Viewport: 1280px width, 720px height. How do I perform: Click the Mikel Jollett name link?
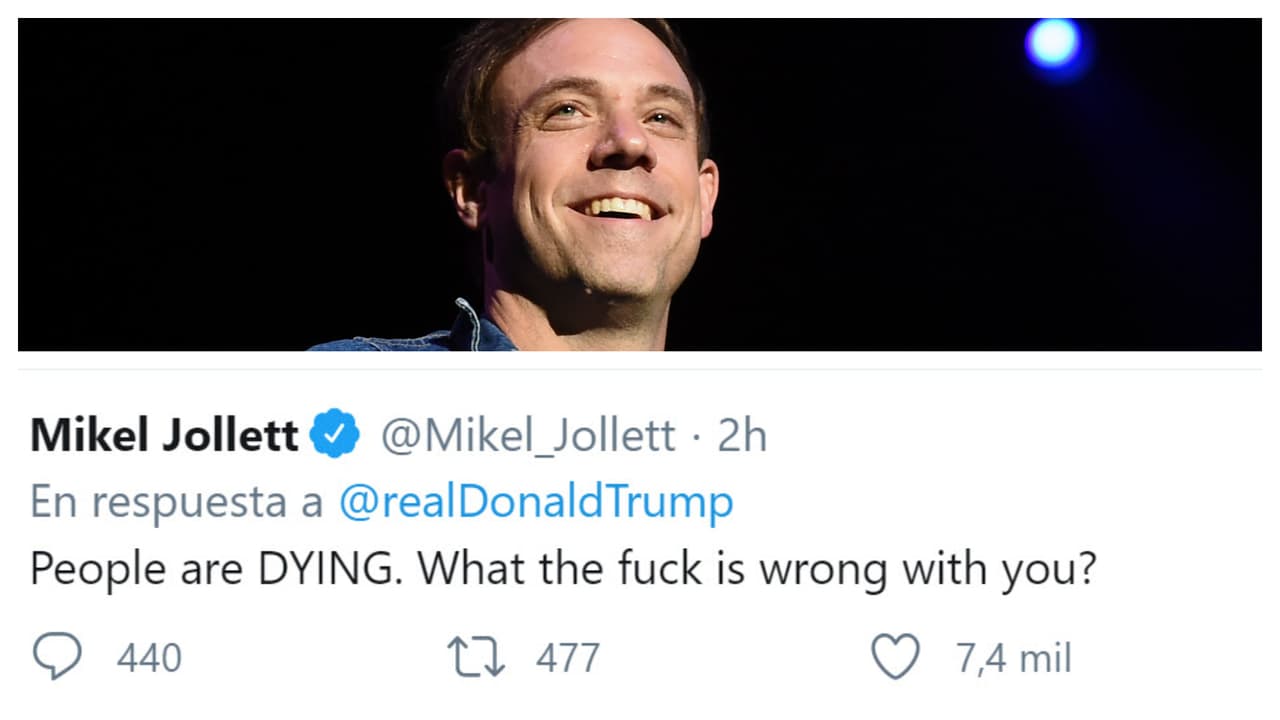coord(165,434)
